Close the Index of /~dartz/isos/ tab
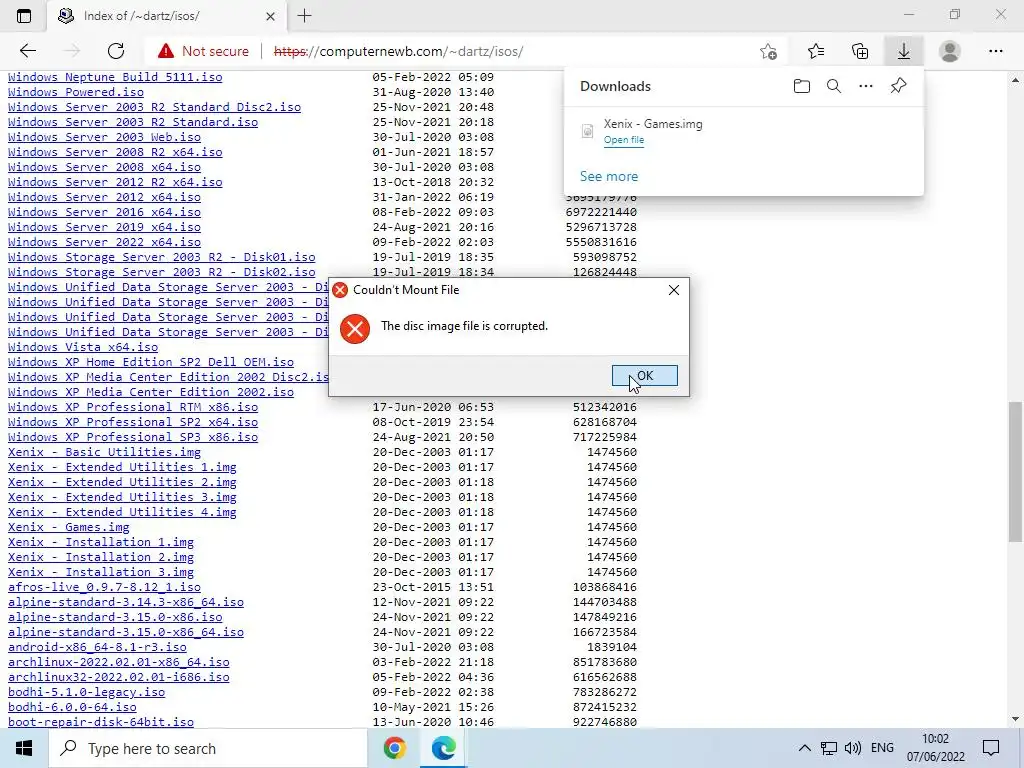Screen dimensions: 1024x768 (270, 16)
